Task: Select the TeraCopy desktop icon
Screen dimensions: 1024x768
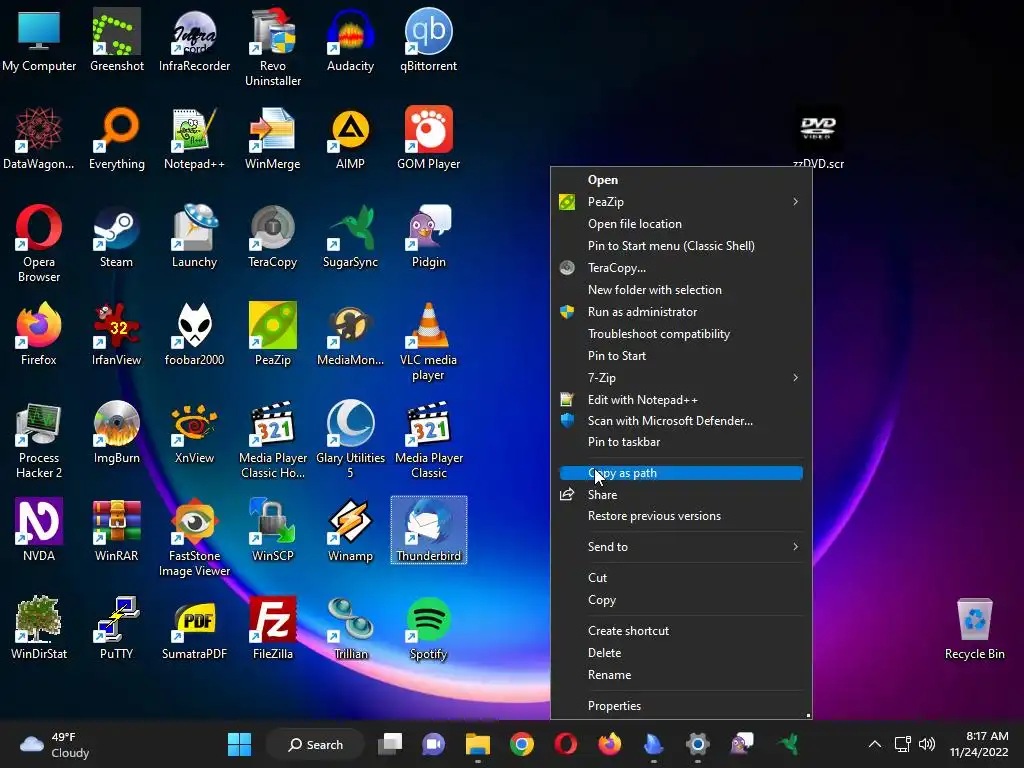Action: coord(272,236)
